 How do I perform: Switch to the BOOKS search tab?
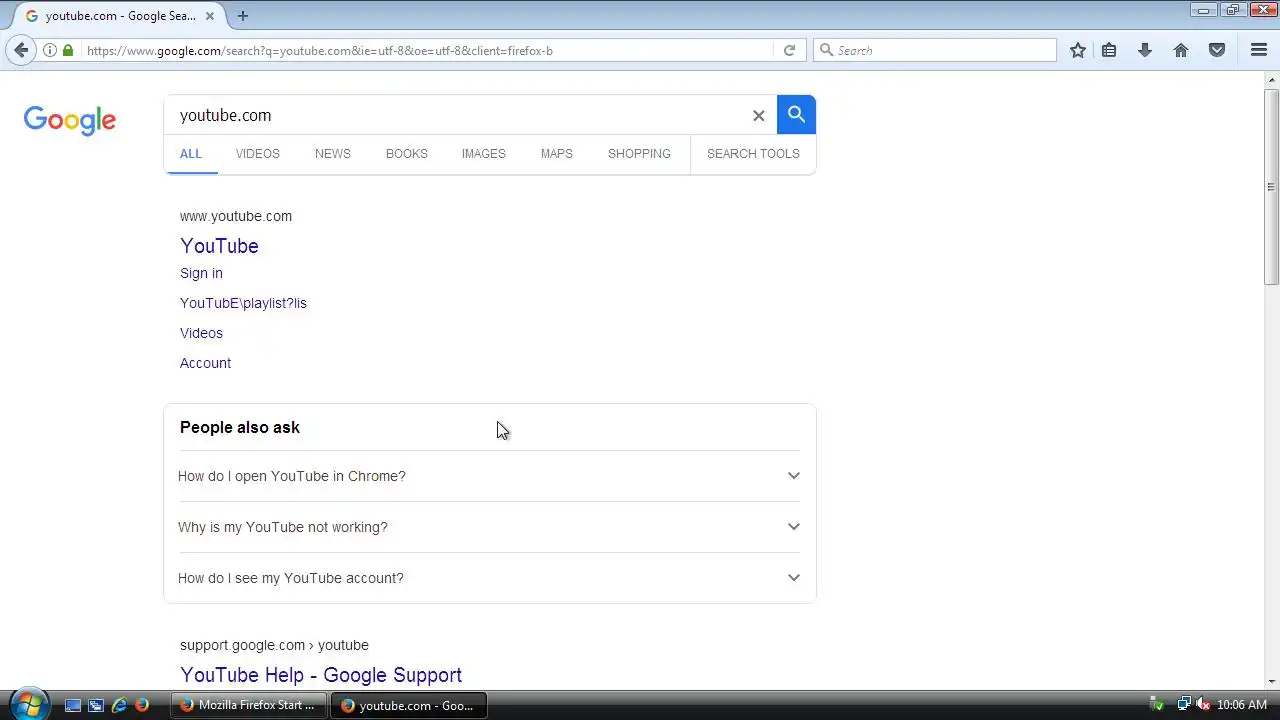(407, 154)
